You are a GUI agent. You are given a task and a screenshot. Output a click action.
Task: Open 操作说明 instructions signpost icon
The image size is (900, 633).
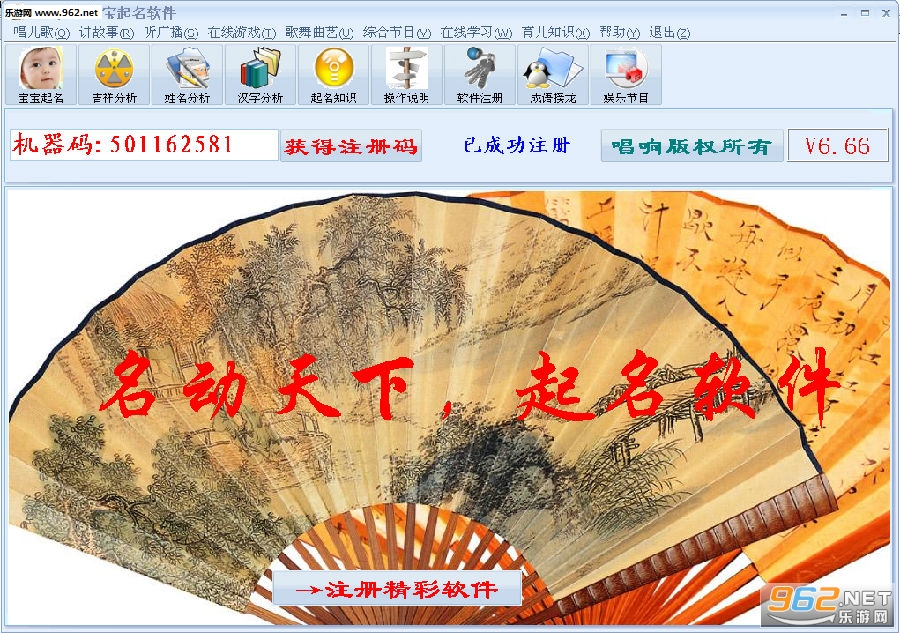406,75
